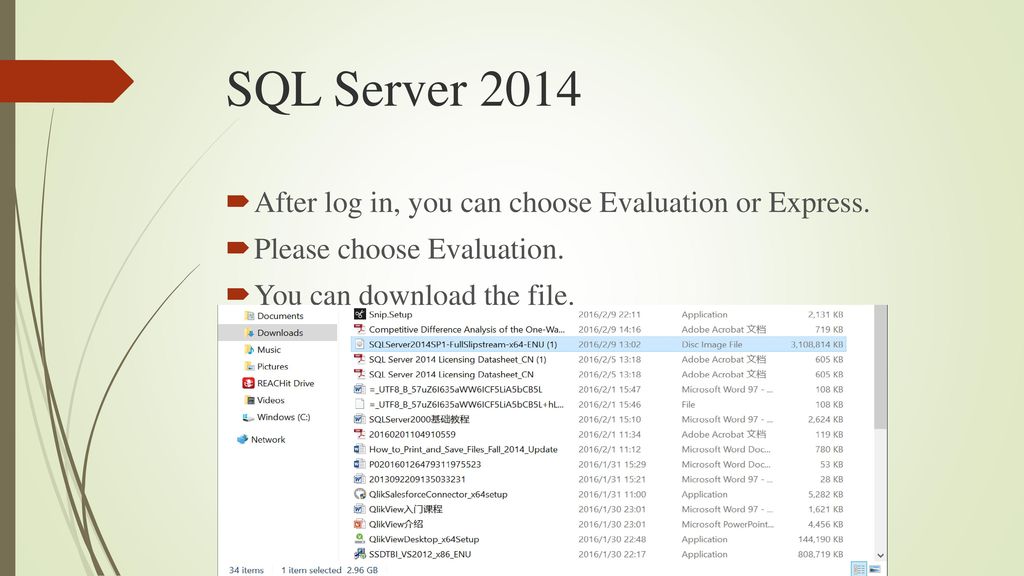Switch to large icons view in status bar
Image resolution: width=1024 pixels, height=576 pixels.
874,569
